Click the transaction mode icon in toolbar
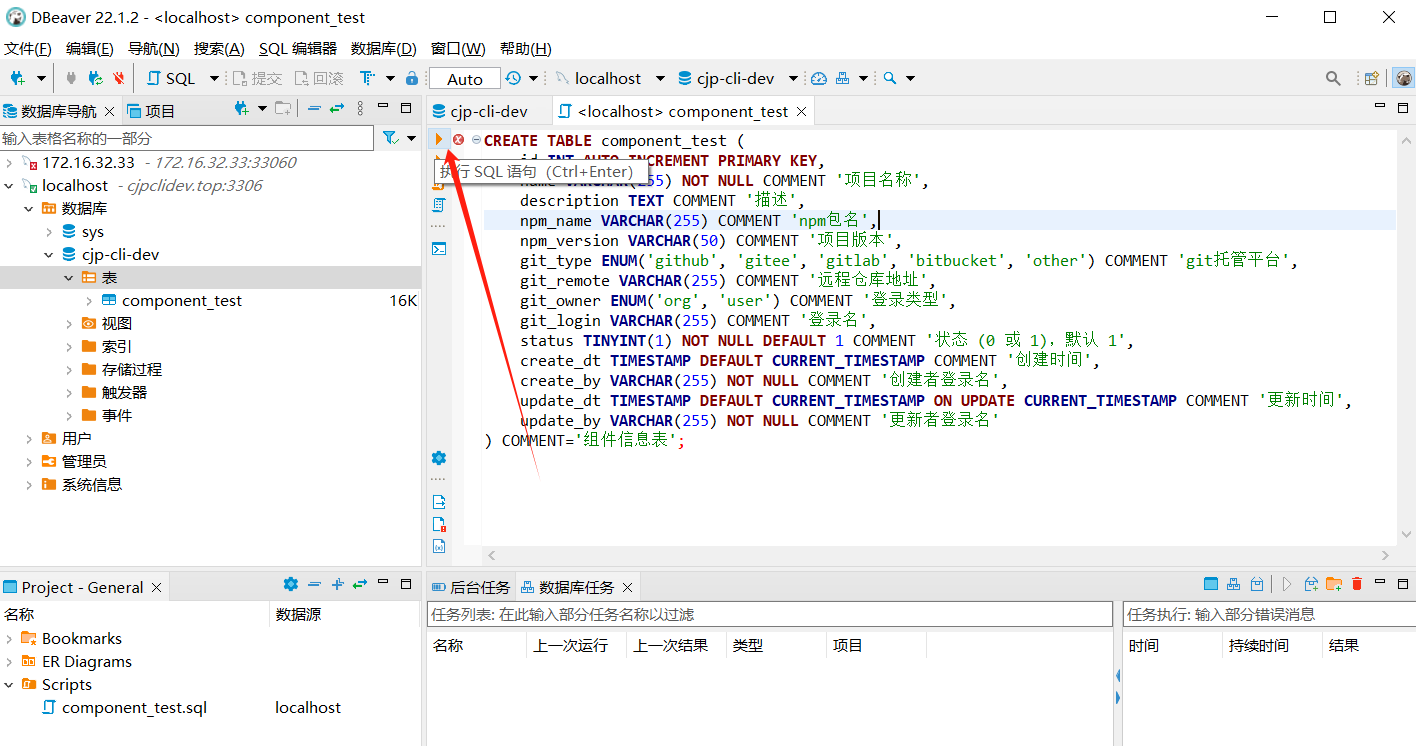The height and width of the screenshot is (746, 1416). point(367,78)
